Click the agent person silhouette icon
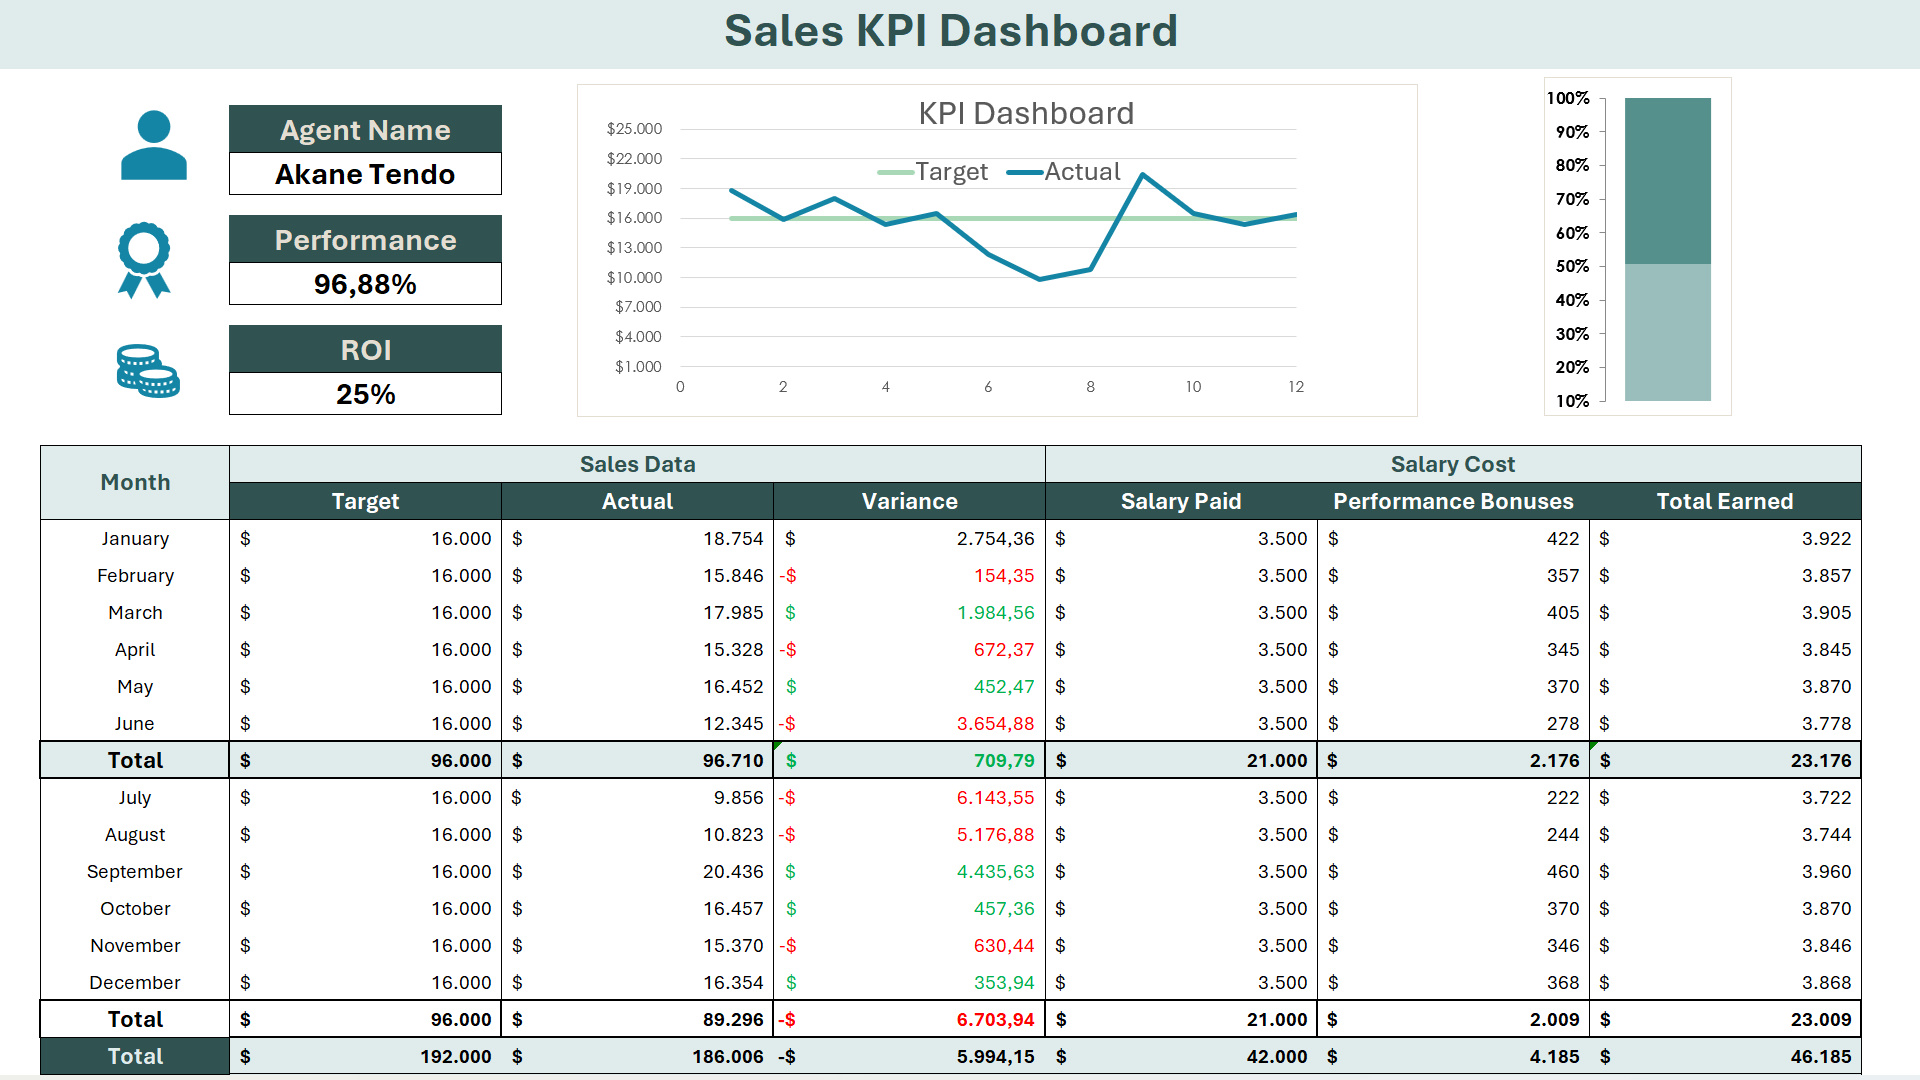This screenshot has width=1920, height=1080. point(153,146)
